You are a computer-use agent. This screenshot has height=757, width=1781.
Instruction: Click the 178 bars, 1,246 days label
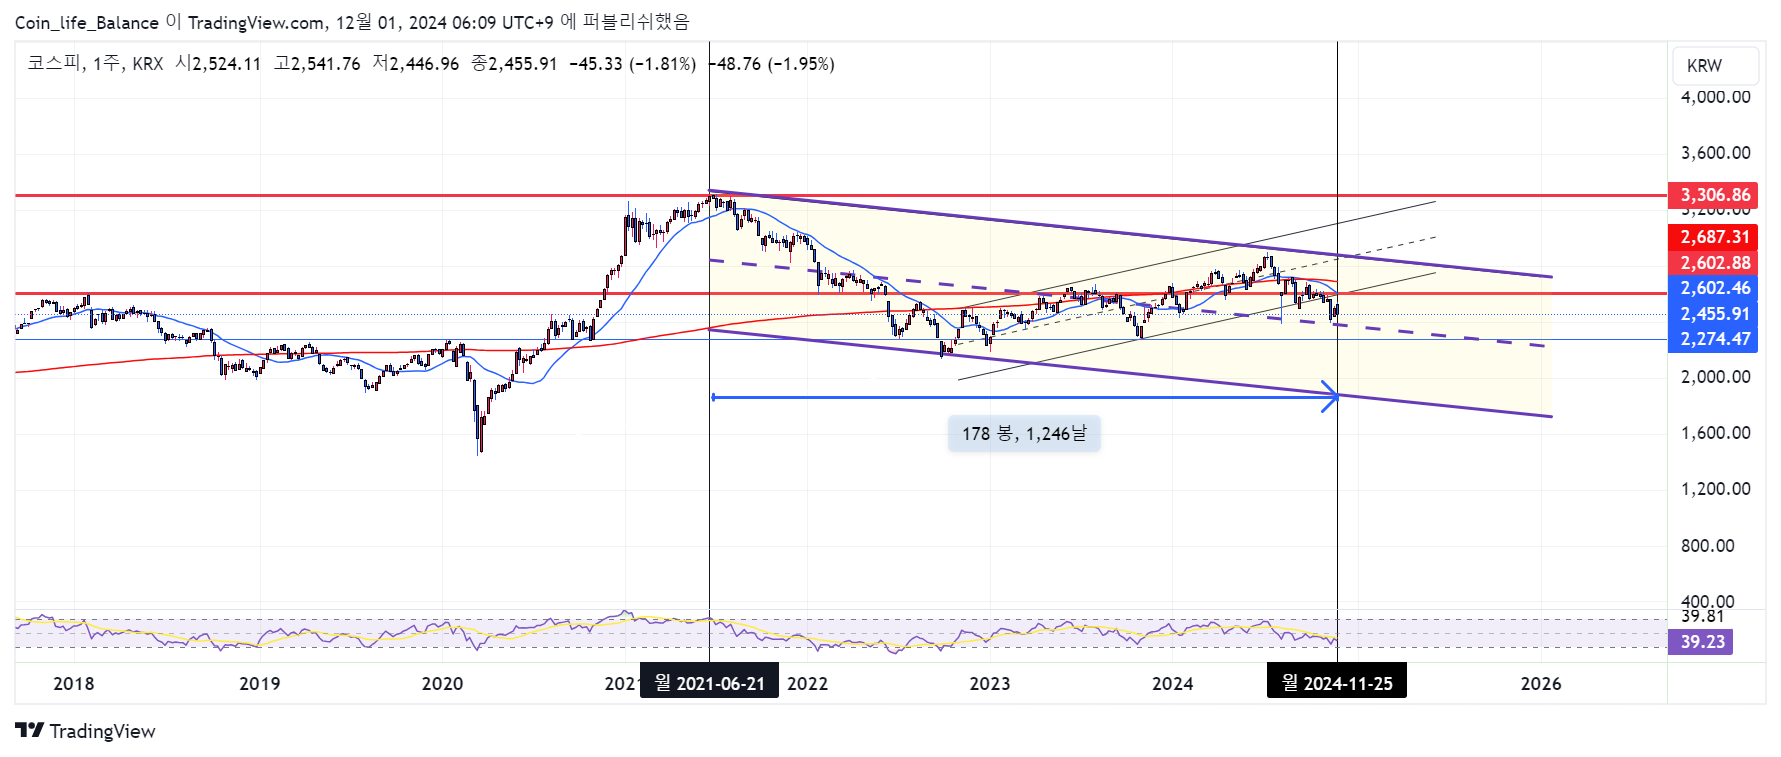[x=1024, y=434]
